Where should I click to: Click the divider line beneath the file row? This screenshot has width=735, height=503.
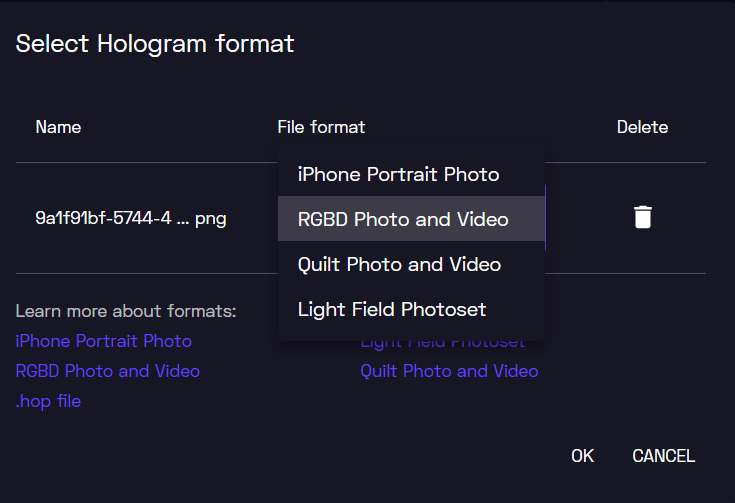click(x=360, y=273)
